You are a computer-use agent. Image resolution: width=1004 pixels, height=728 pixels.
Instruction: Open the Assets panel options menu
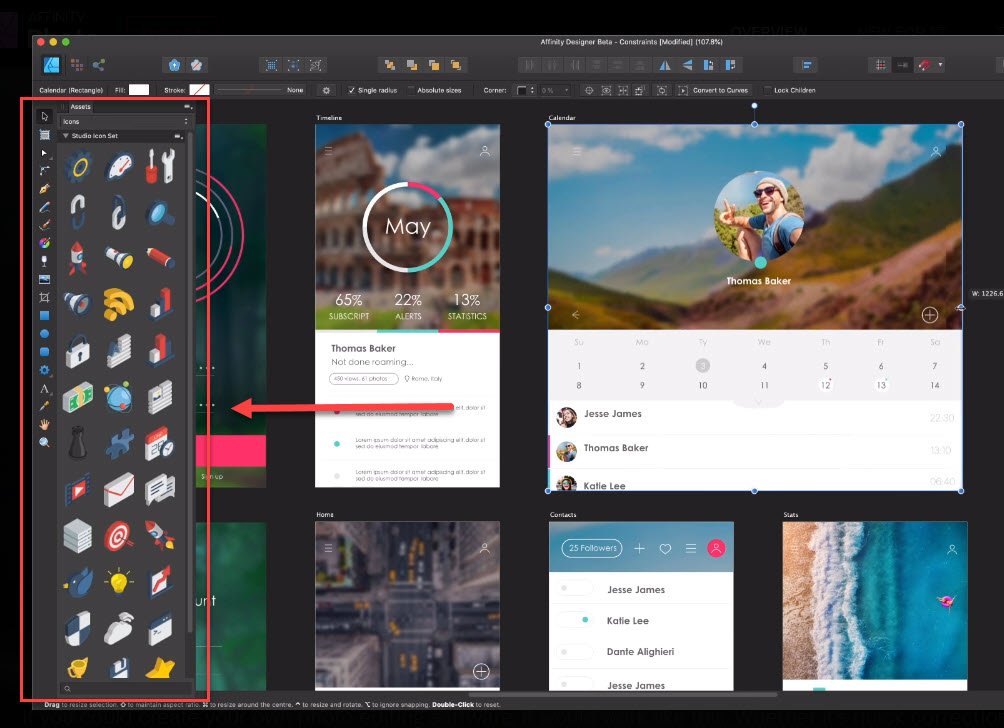pyautogui.click(x=188, y=107)
